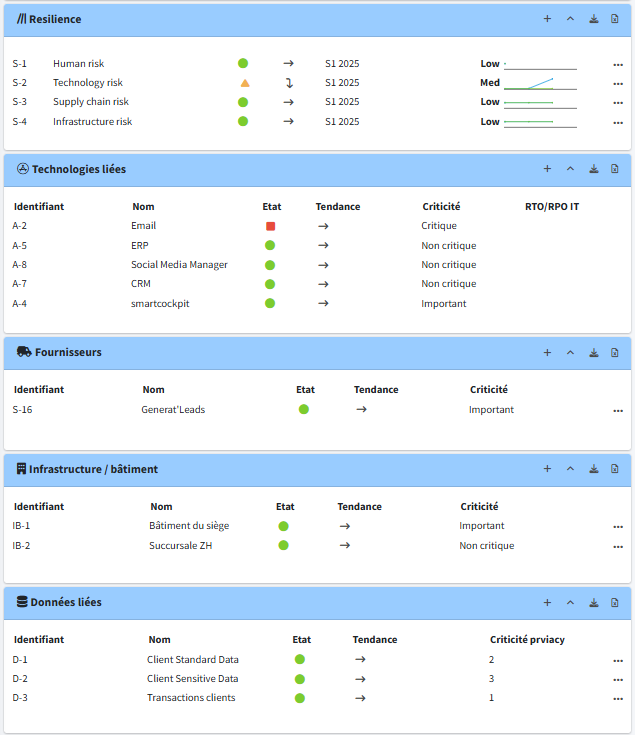Collapse the Resilience panel
Viewport: 635px width, 735px height.
[570, 19]
